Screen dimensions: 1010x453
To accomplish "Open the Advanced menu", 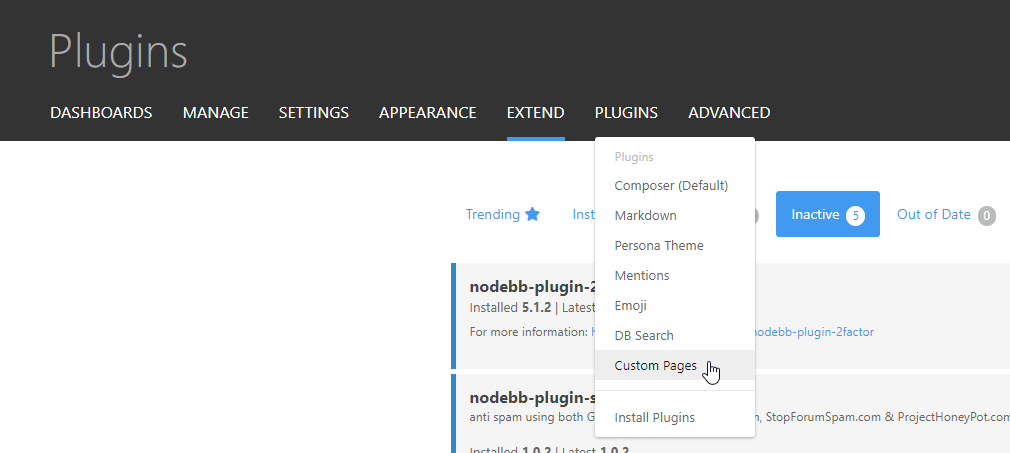I will point(729,113).
